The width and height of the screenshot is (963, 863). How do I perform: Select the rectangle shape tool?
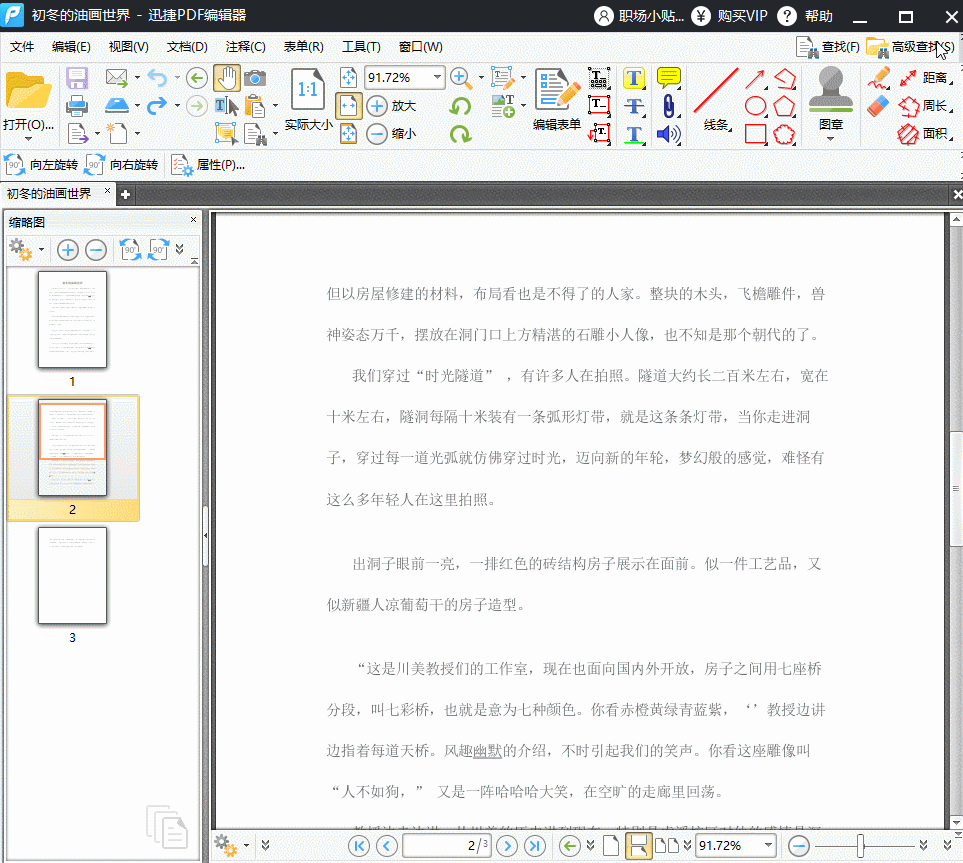[x=755, y=133]
